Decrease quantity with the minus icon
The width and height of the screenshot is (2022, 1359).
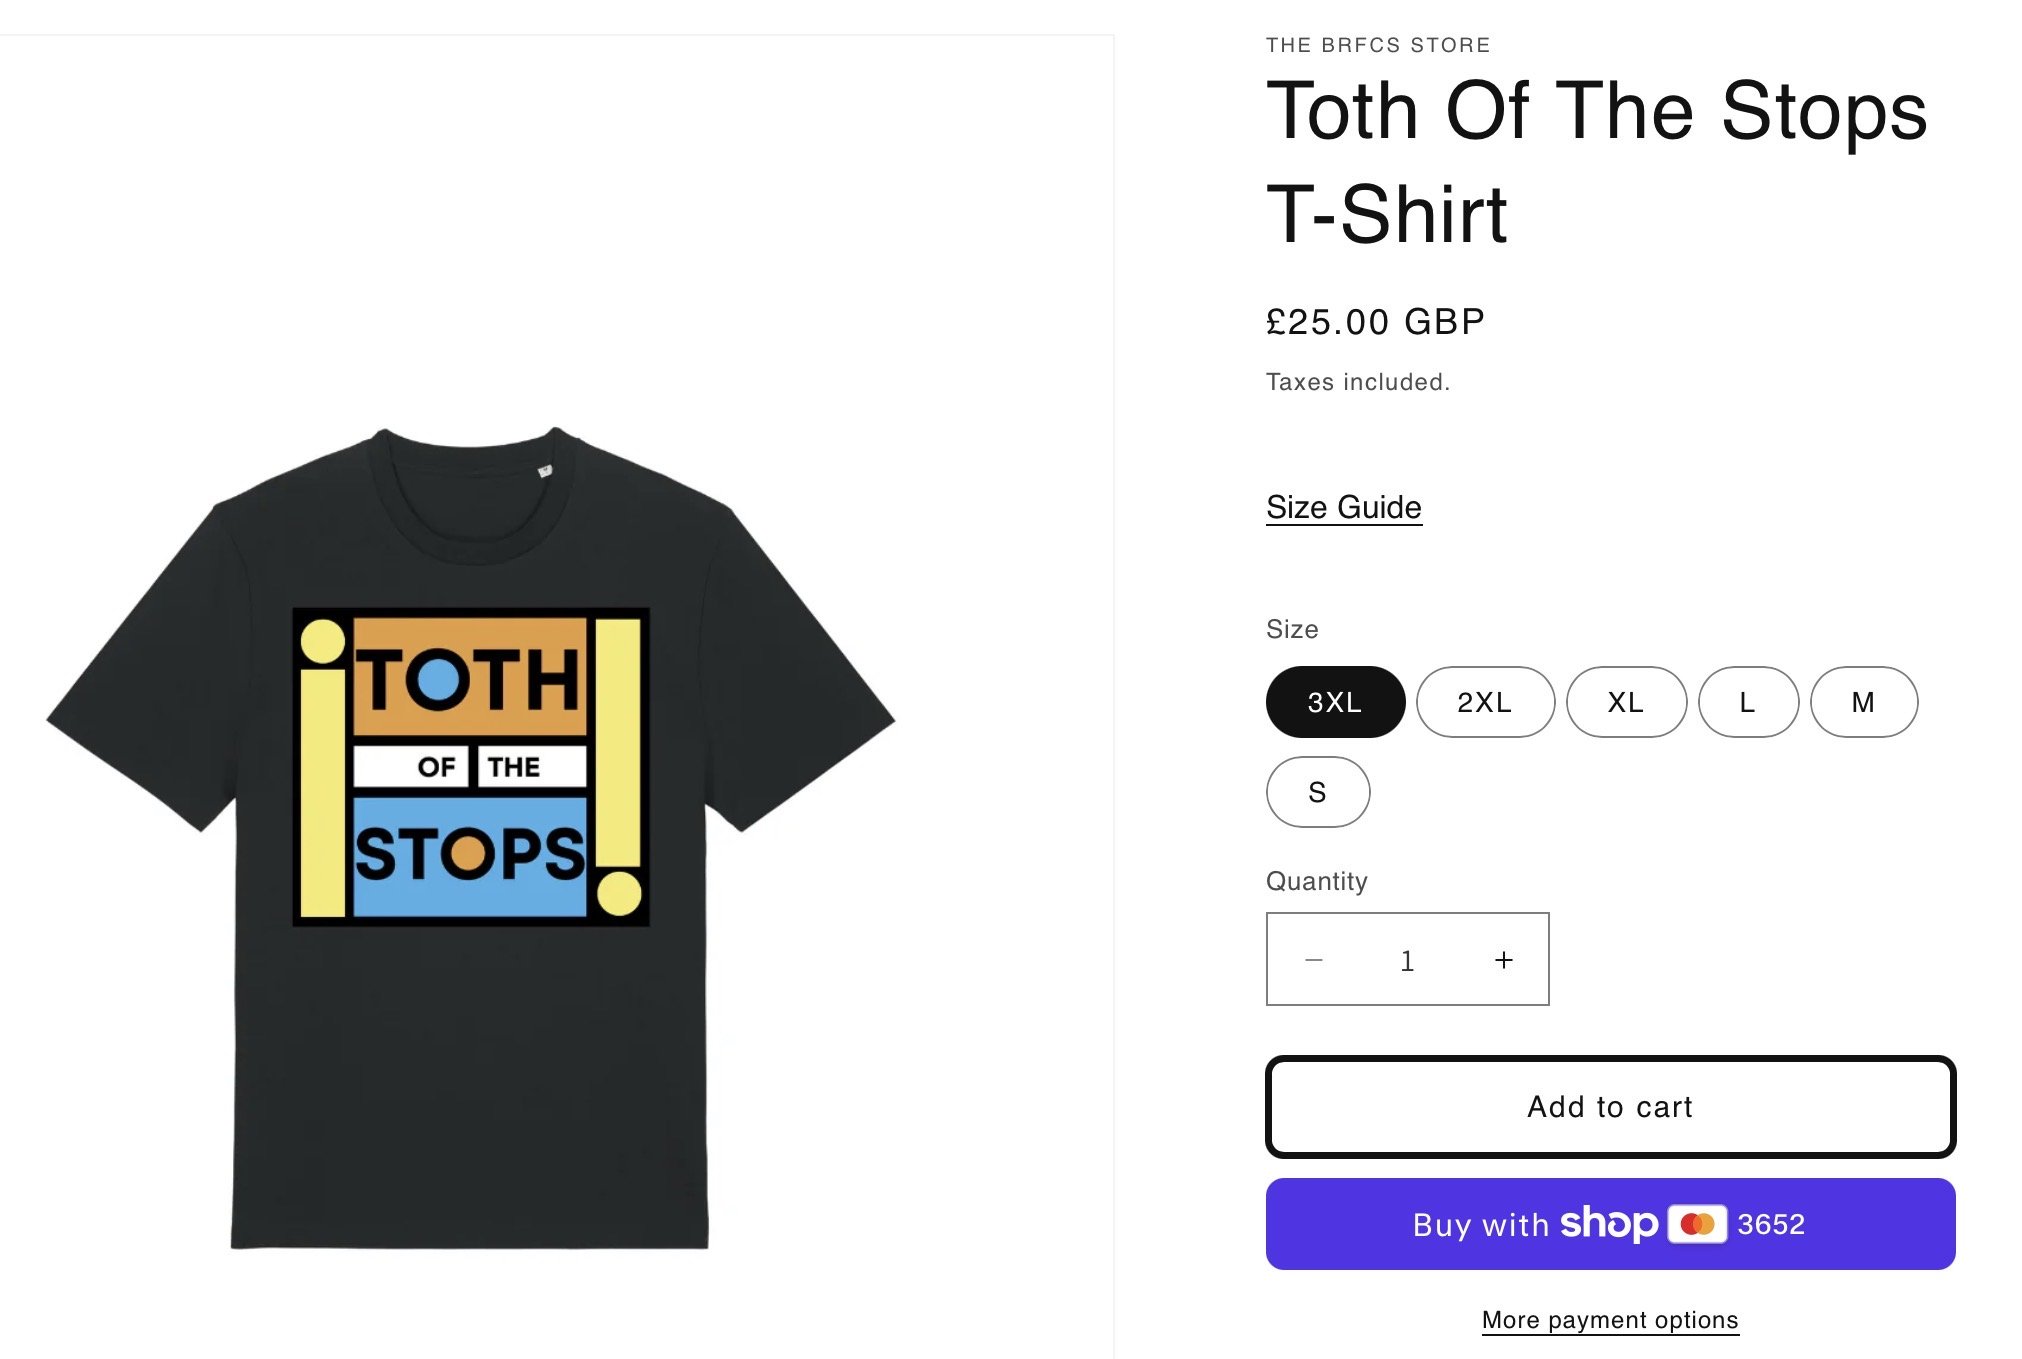click(x=1314, y=960)
